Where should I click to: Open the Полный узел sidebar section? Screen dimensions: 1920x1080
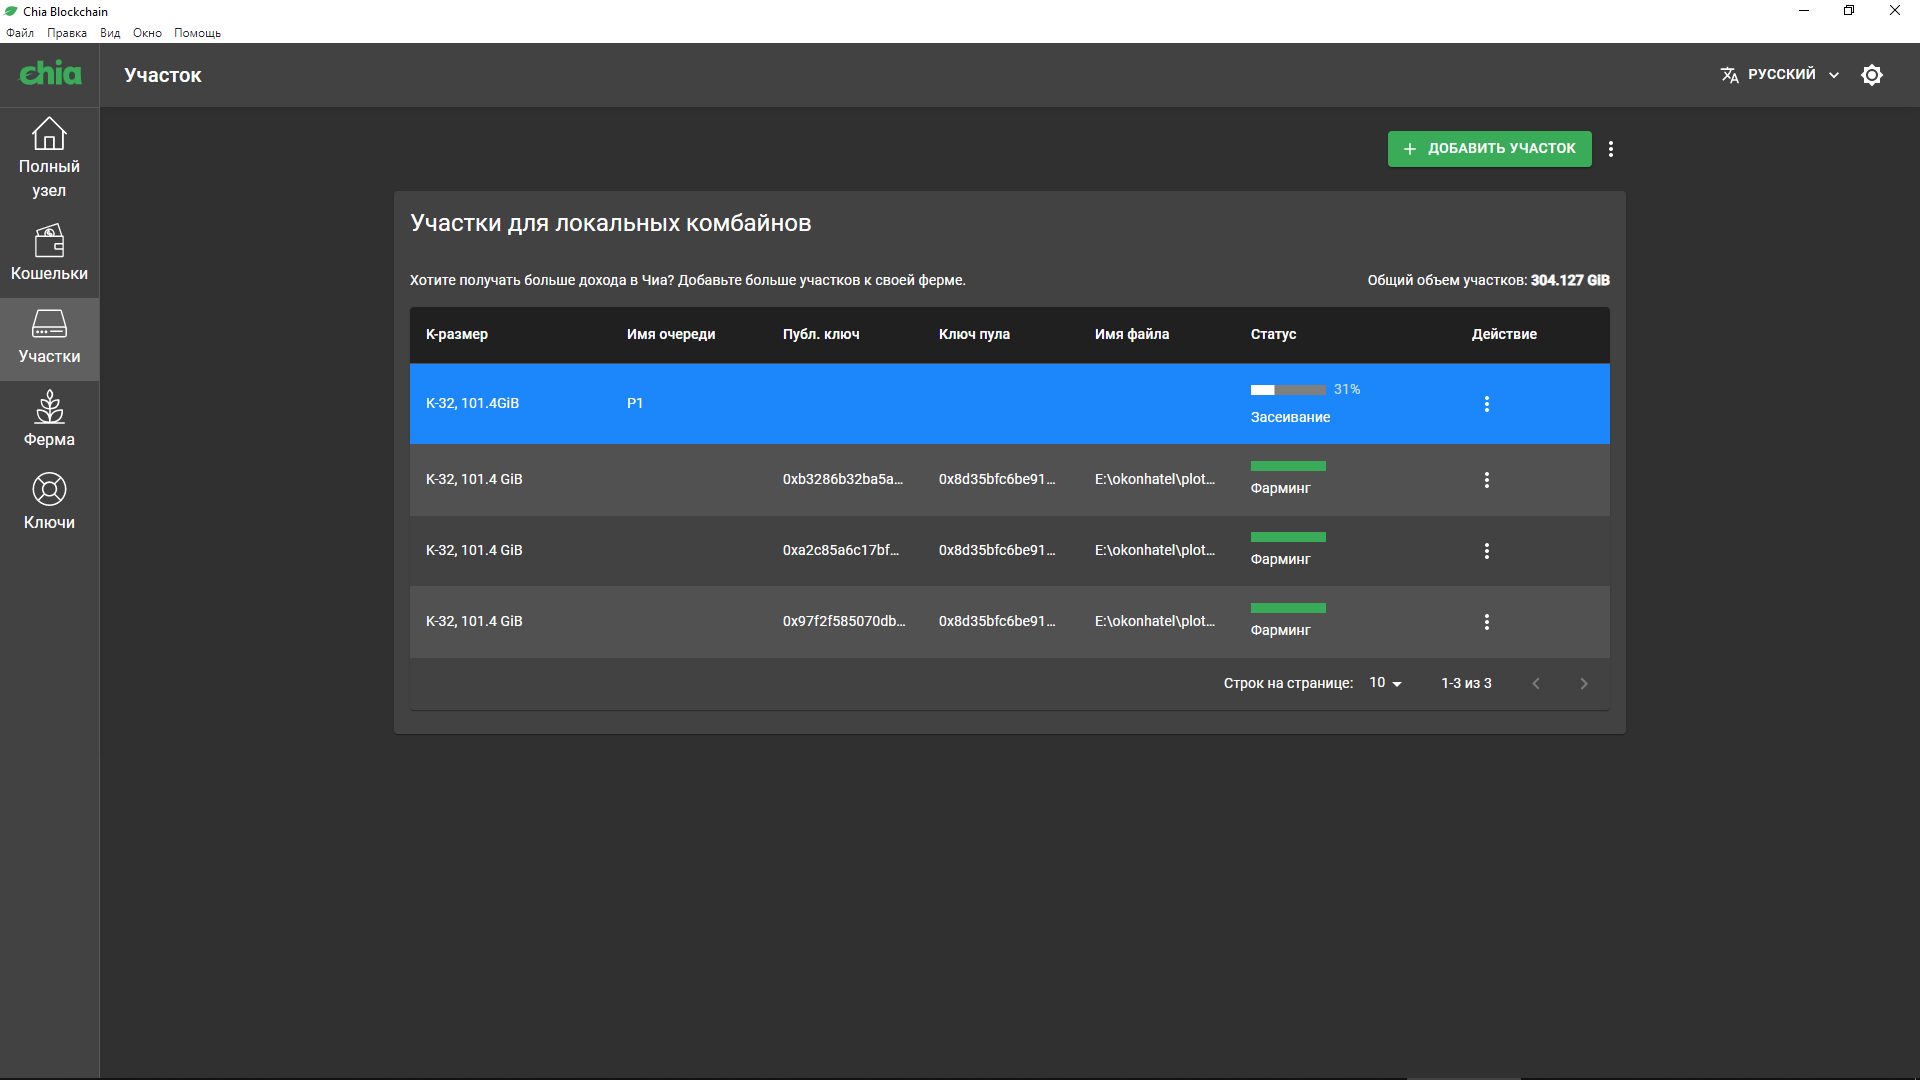[49, 158]
